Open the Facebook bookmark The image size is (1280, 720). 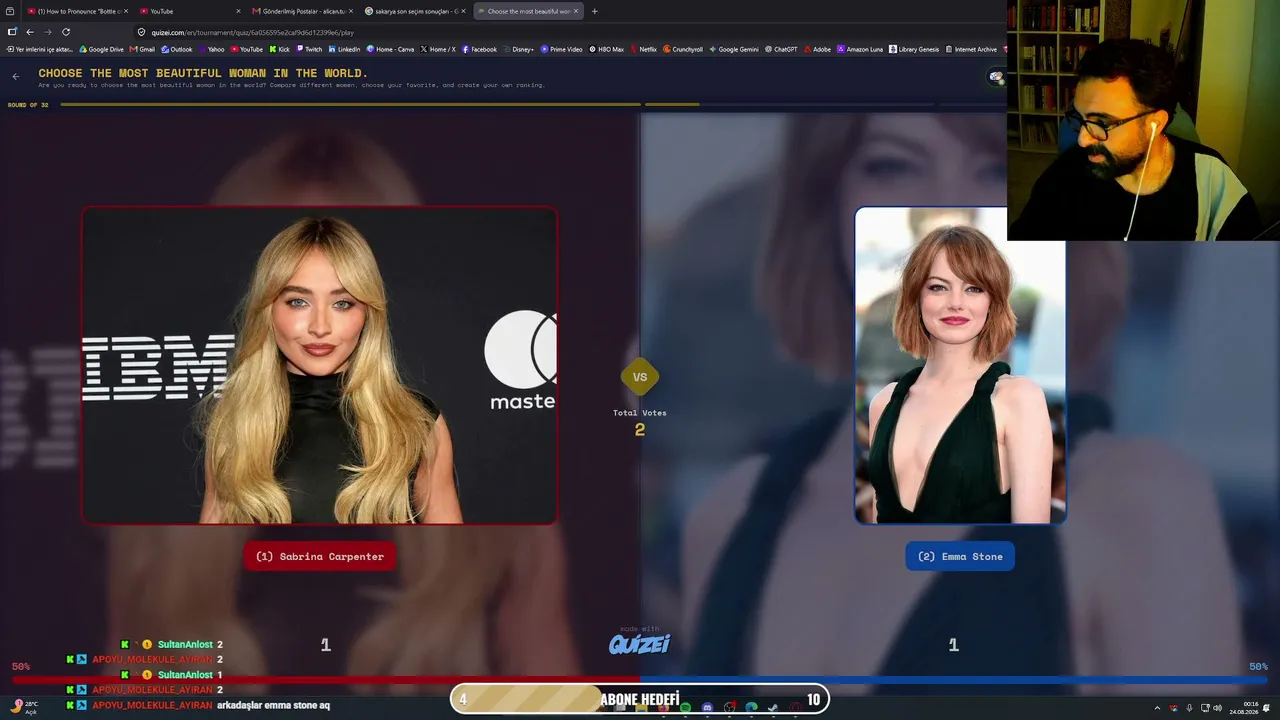[x=479, y=49]
